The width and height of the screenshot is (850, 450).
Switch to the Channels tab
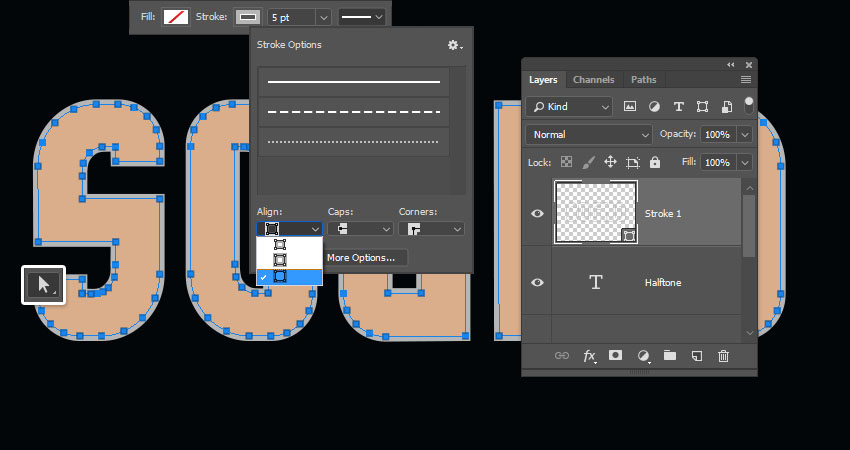tap(594, 80)
